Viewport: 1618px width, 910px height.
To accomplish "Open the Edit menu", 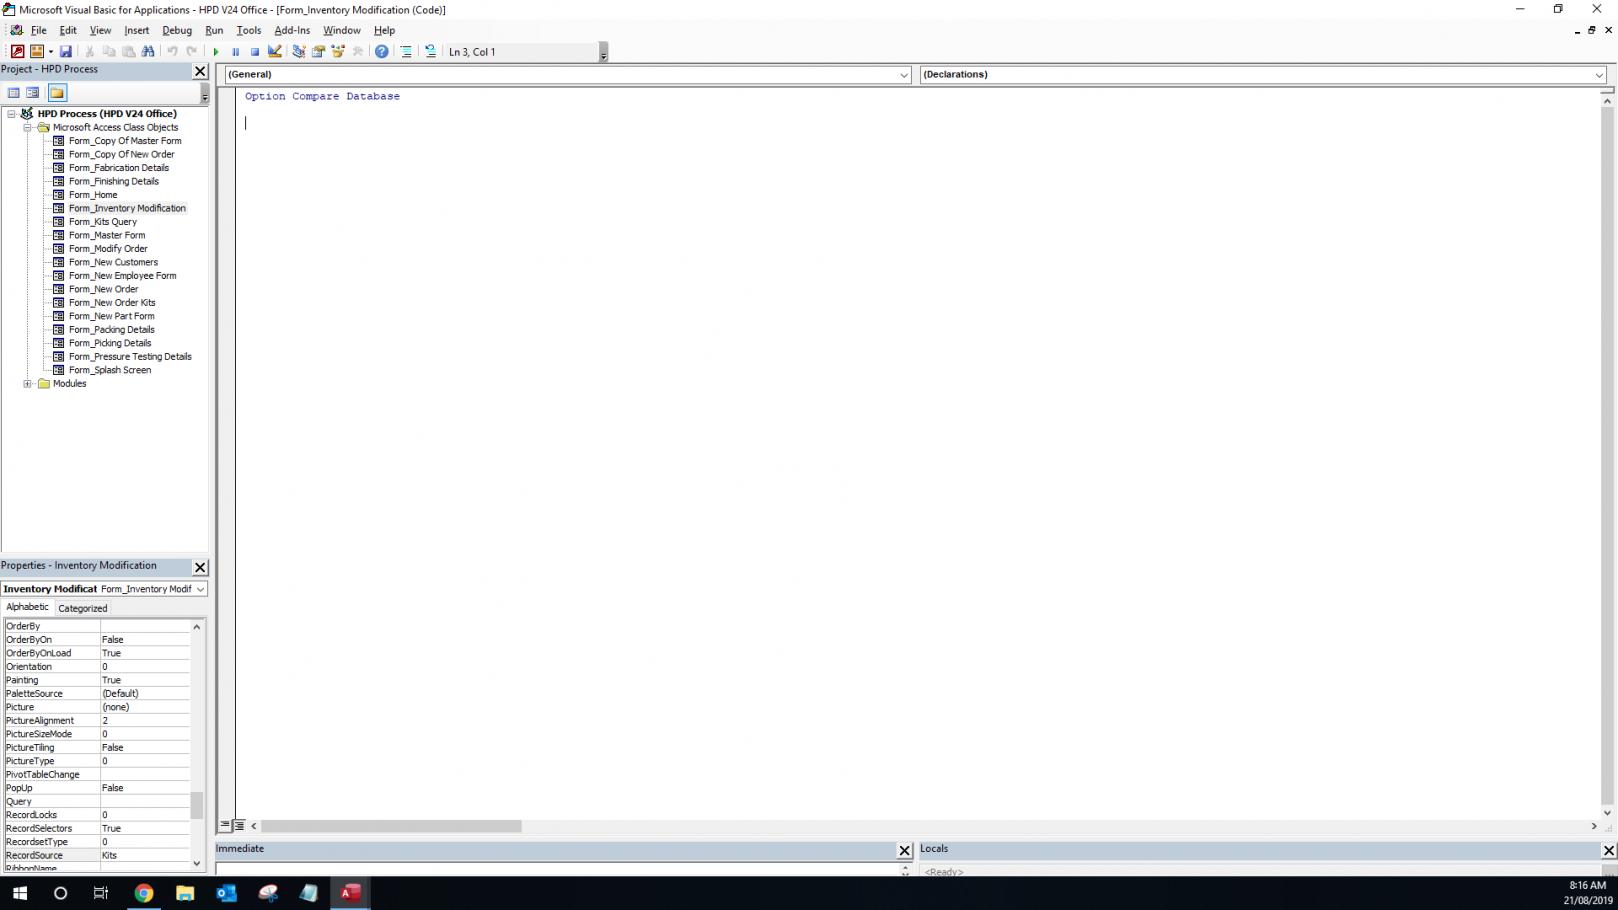I will [x=68, y=30].
